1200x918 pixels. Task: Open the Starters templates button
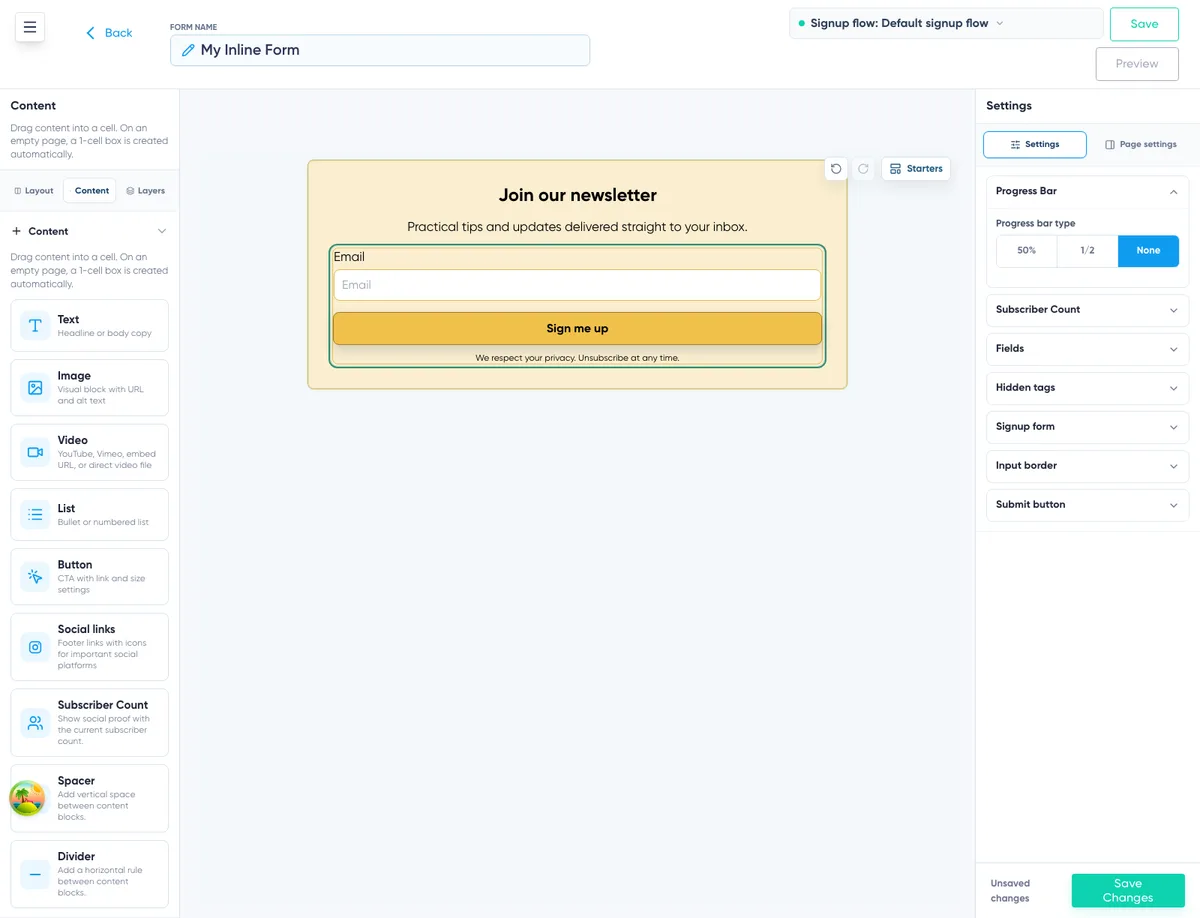(x=916, y=169)
